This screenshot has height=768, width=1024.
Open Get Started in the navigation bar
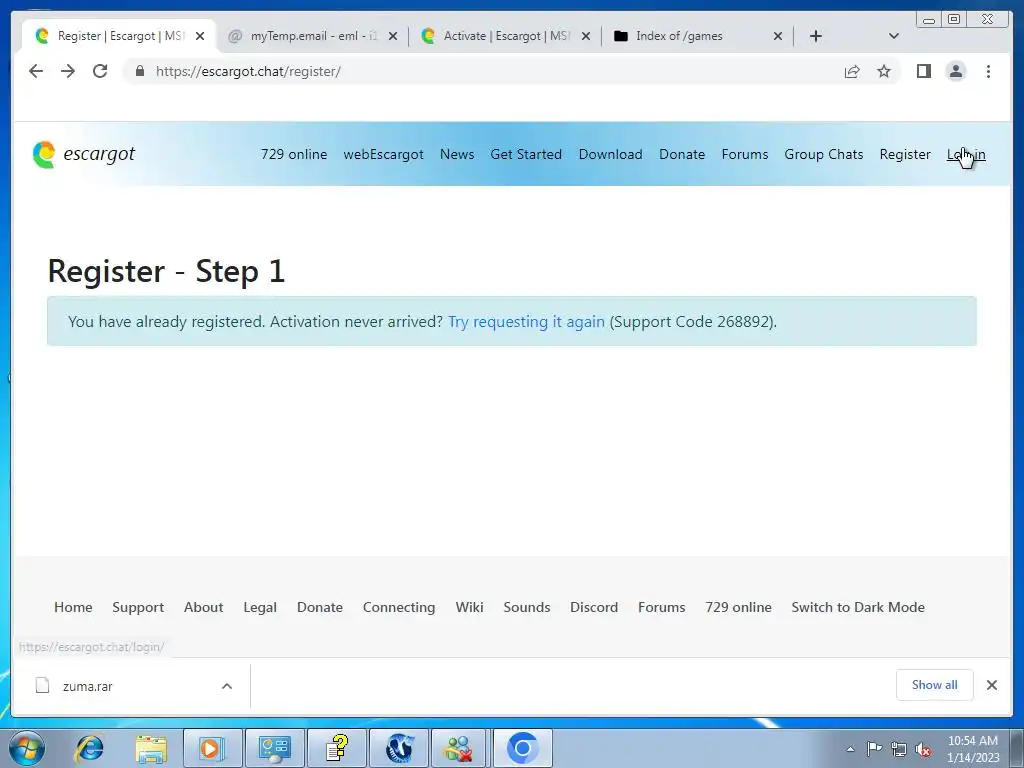pos(526,154)
